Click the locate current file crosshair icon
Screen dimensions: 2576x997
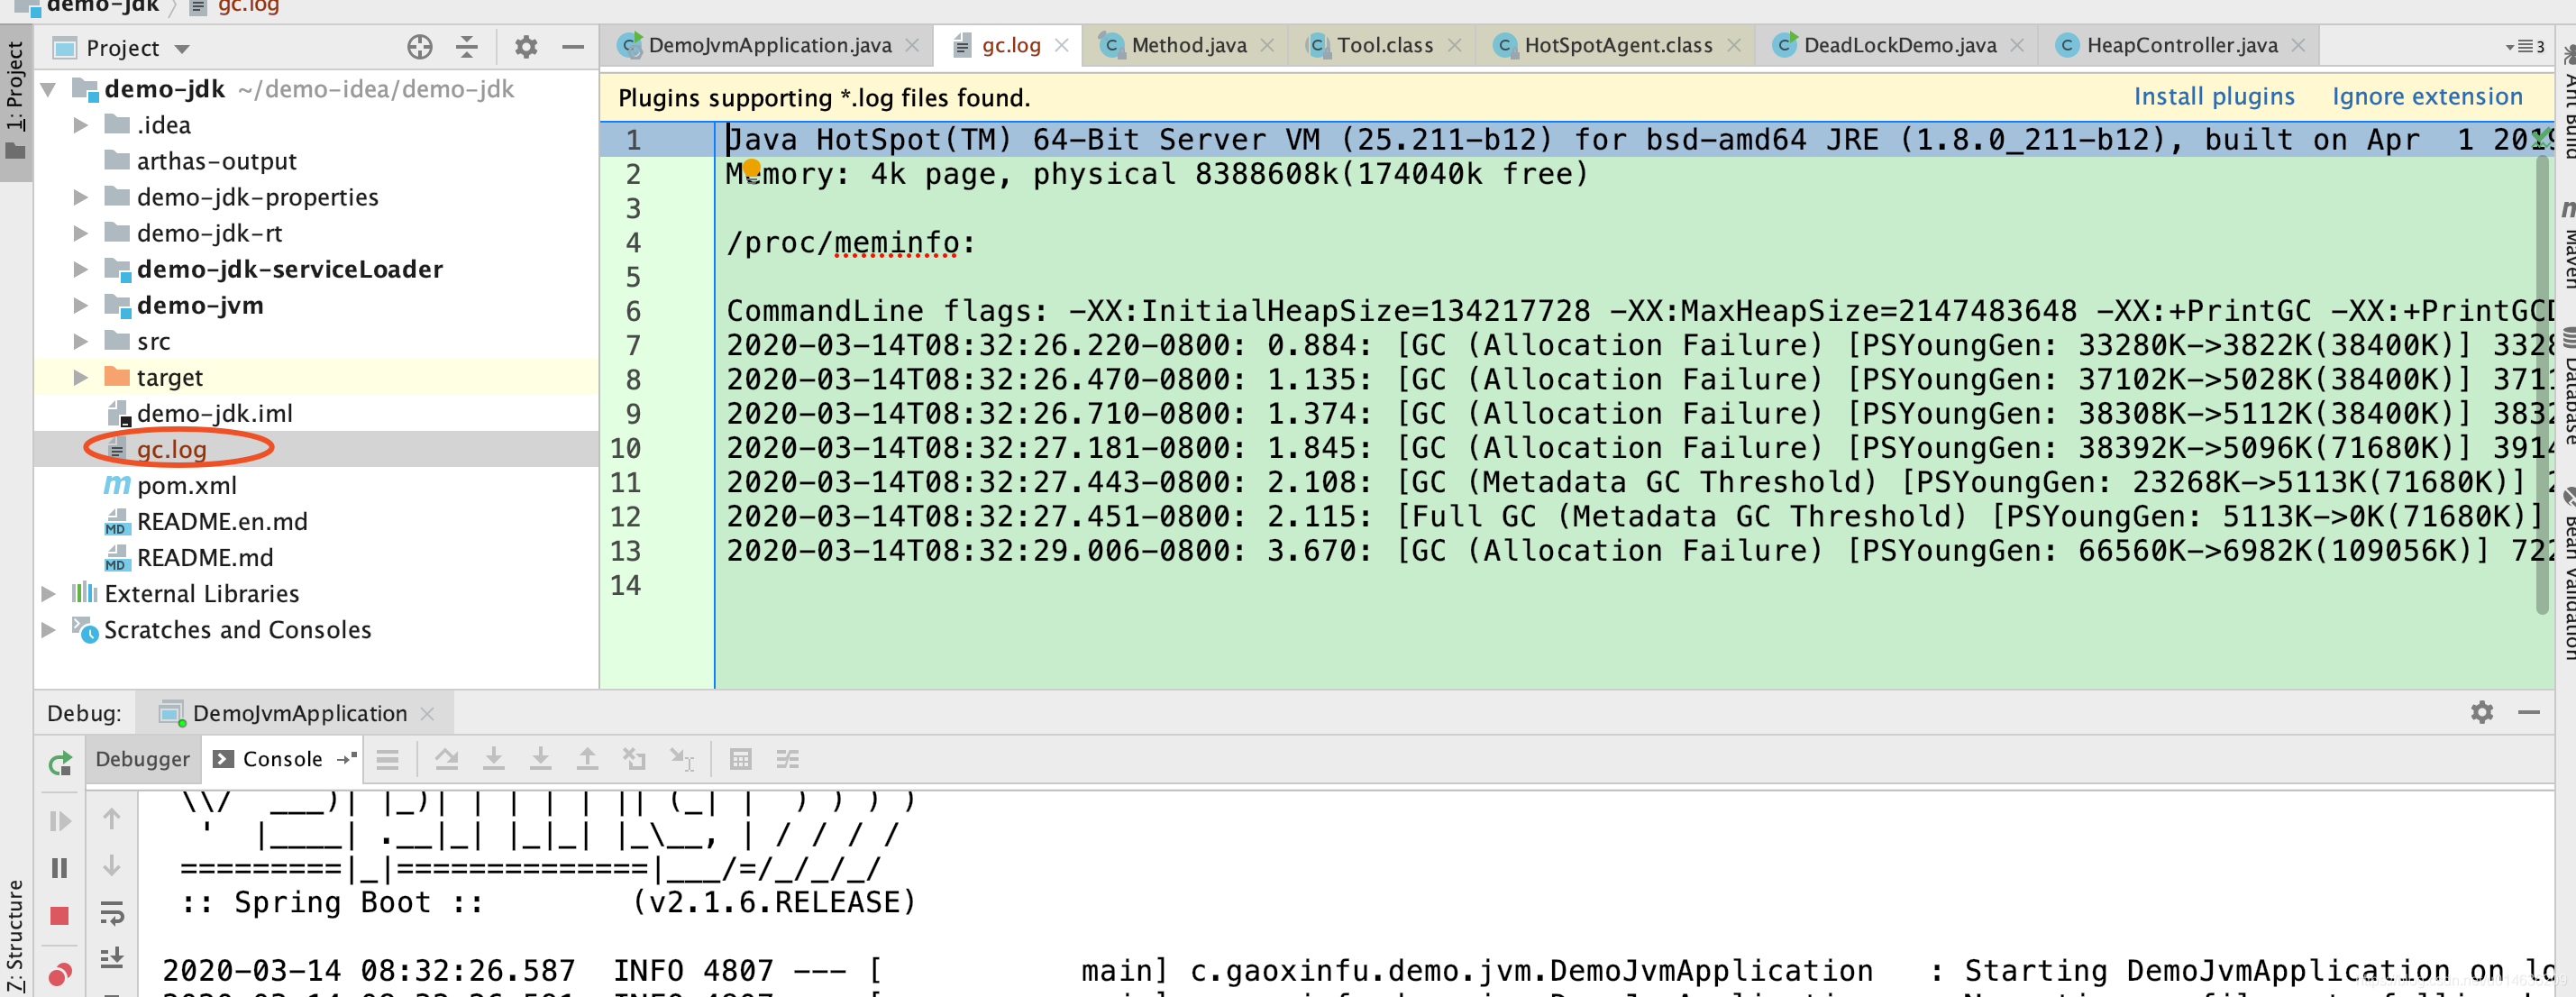point(420,47)
